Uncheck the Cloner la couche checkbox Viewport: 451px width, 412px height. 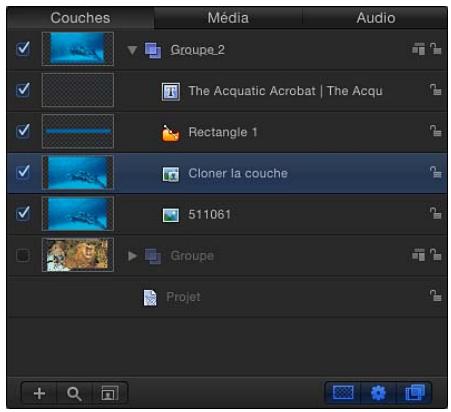[x=23, y=172]
